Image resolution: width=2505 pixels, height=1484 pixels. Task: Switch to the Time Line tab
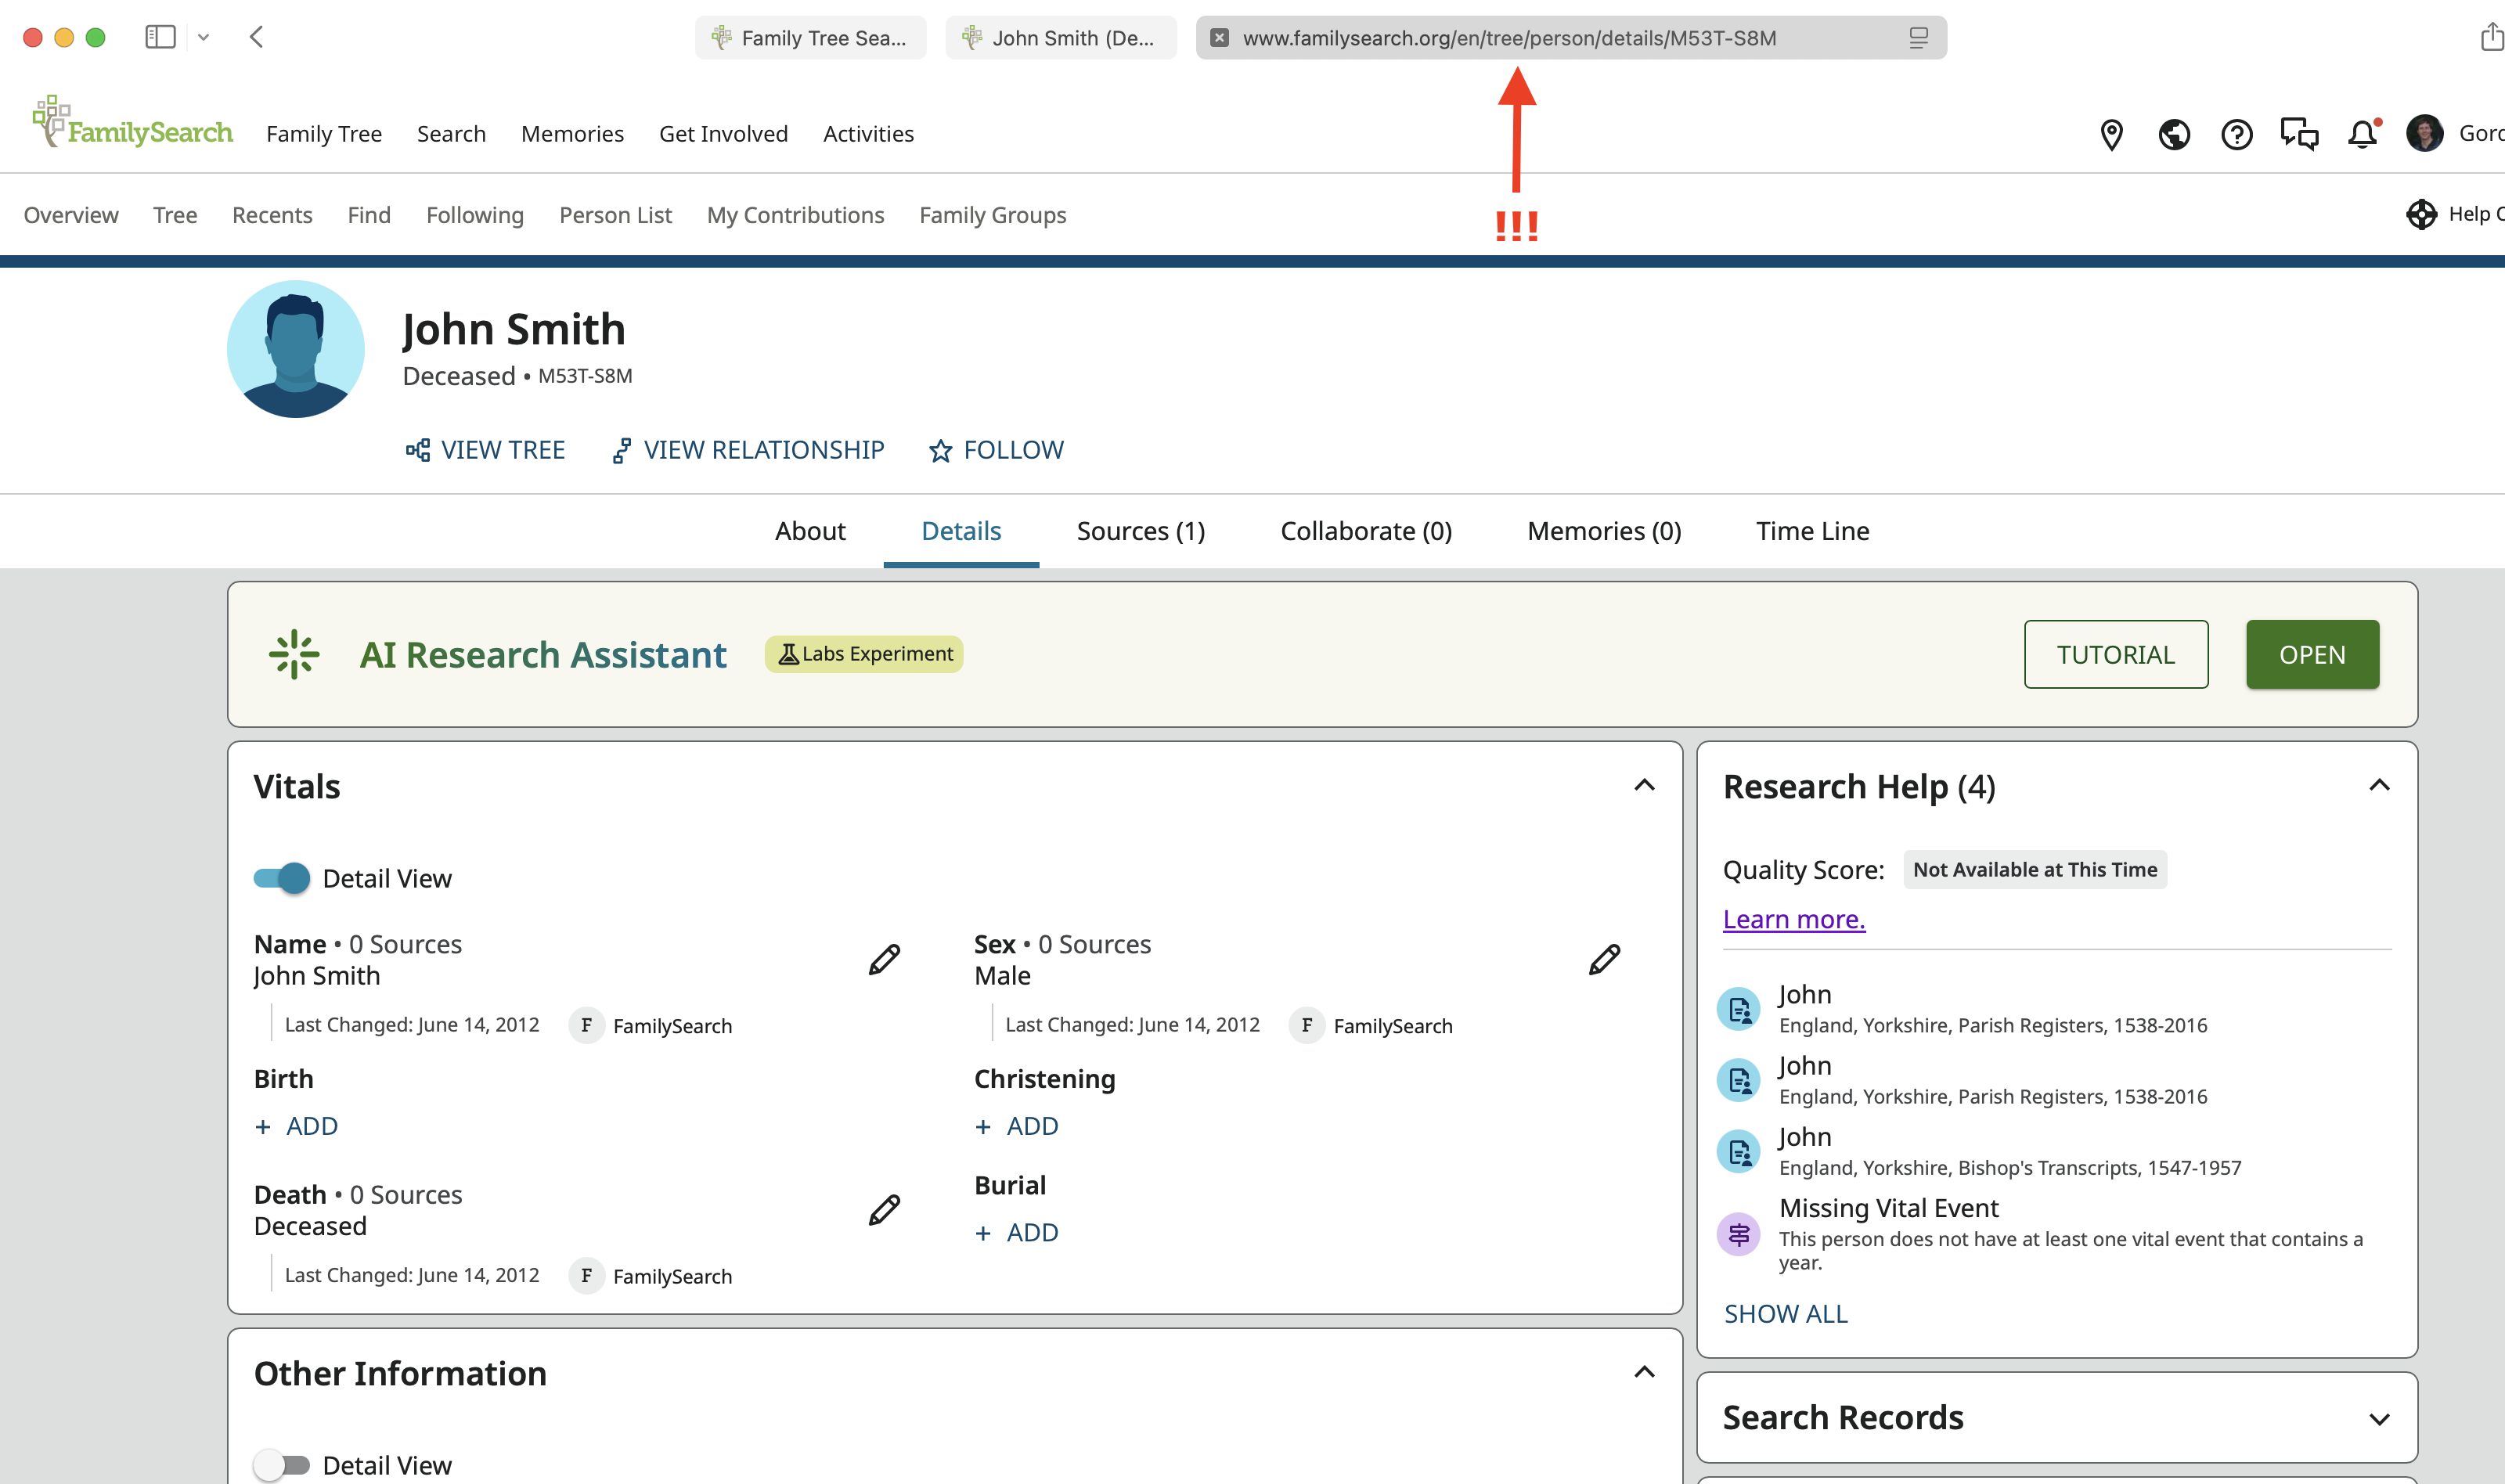point(1812,531)
